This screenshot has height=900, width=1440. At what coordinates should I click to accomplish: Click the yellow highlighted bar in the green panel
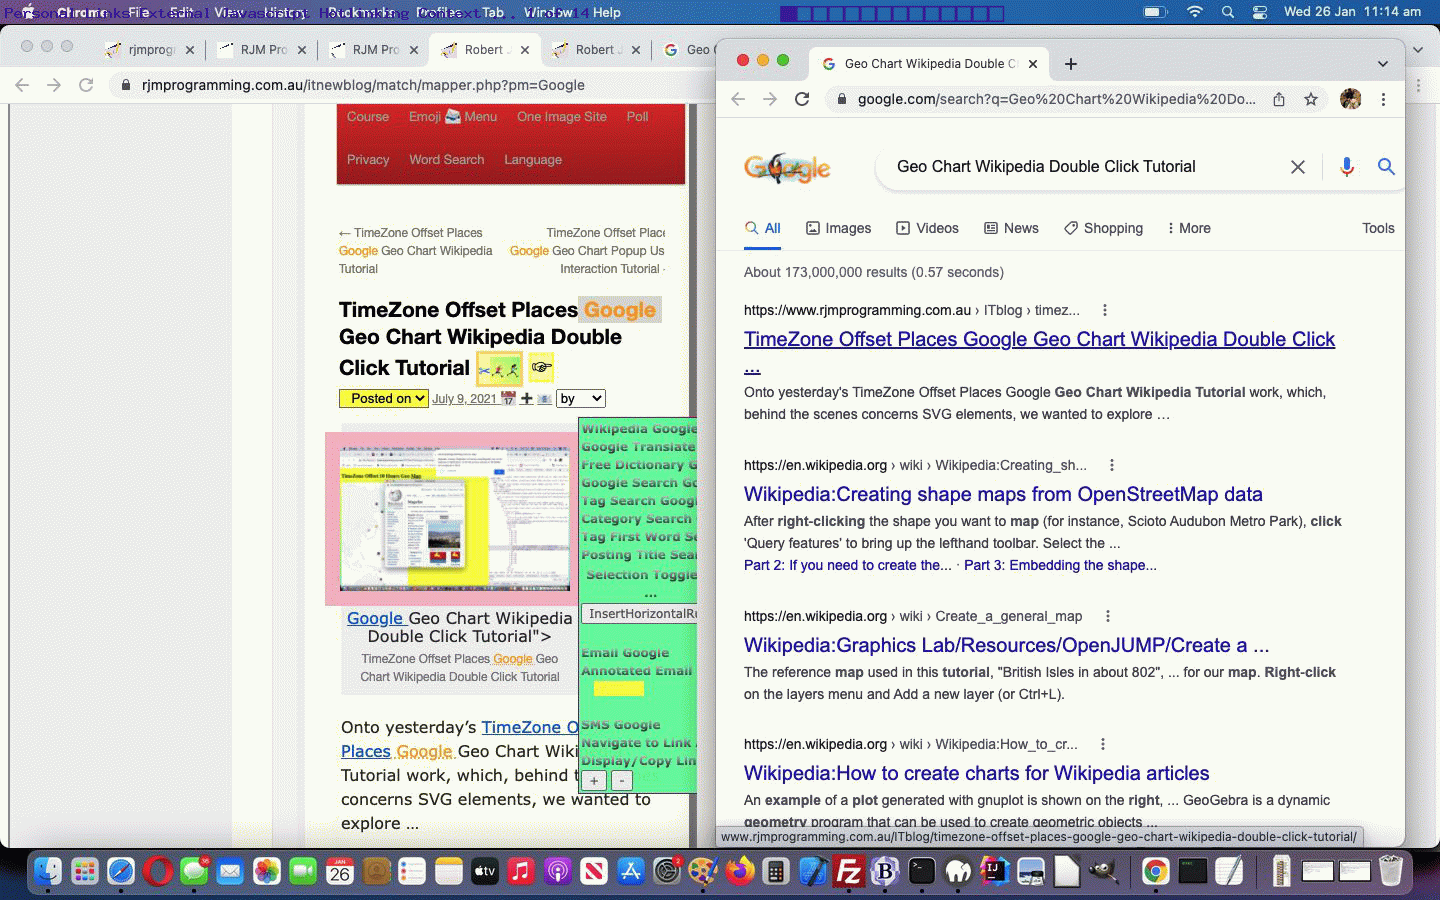pyautogui.click(x=619, y=688)
